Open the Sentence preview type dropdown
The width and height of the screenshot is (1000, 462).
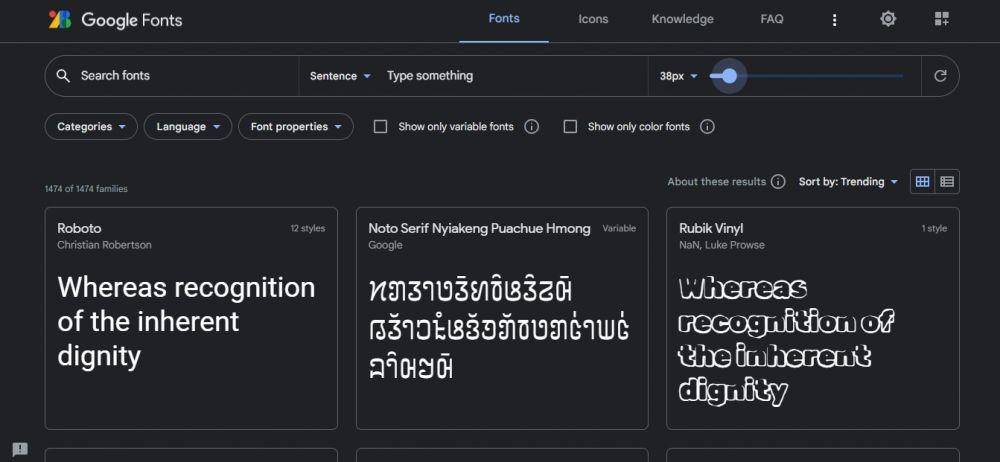point(340,76)
